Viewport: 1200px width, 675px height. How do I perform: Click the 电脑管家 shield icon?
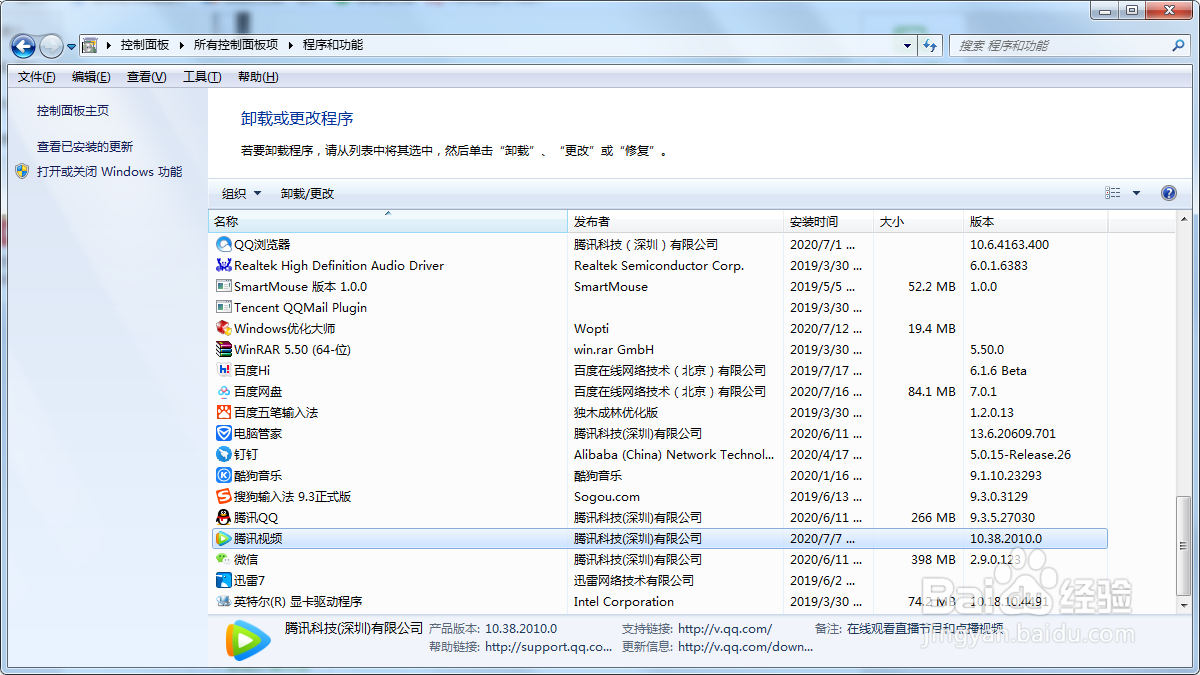[x=224, y=433]
